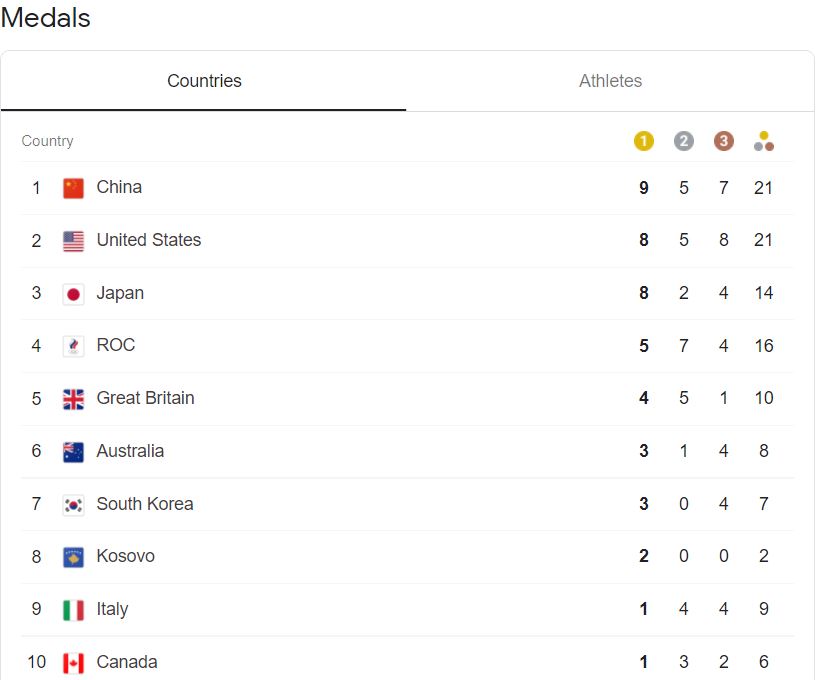This screenshot has height=680, width=816.
Task: Switch to the Athletes tab
Action: pyautogui.click(x=610, y=81)
